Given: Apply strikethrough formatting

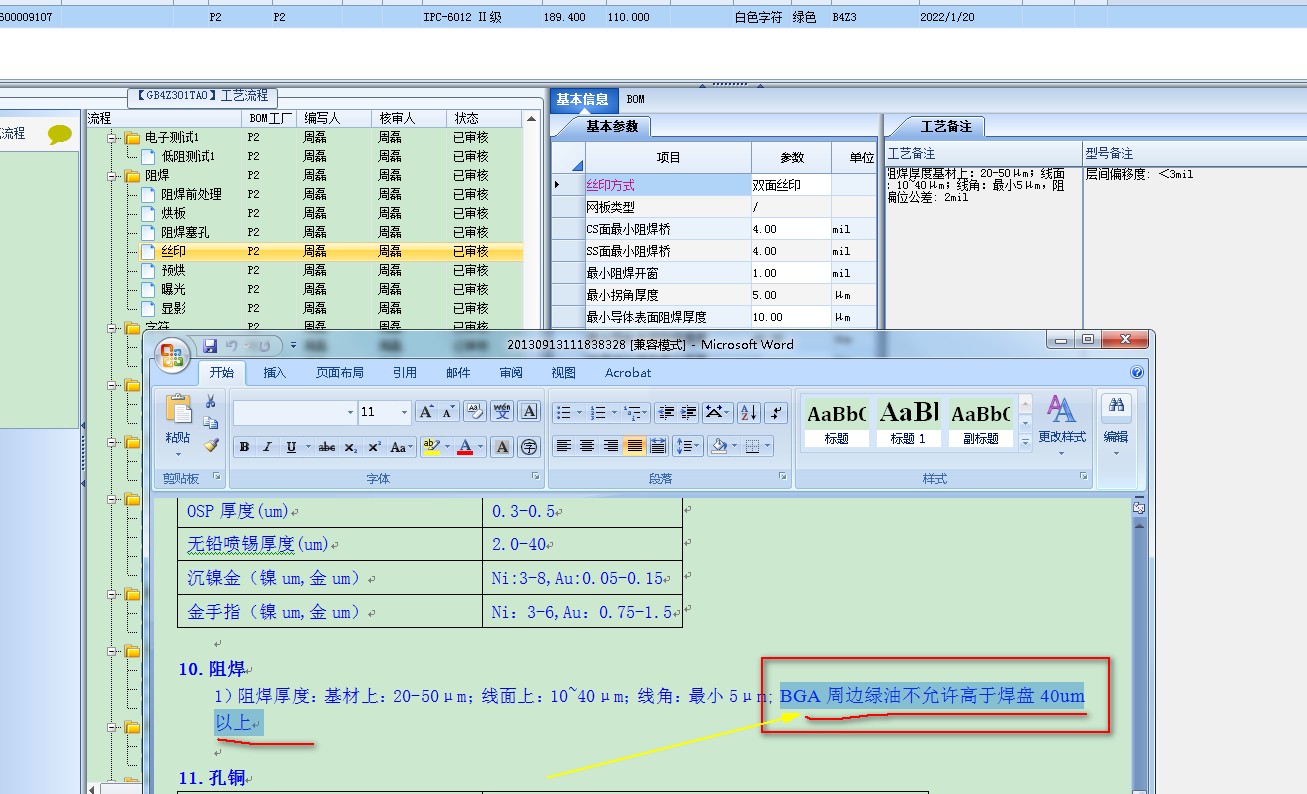Looking at the screenshot, I should (326, 447).
